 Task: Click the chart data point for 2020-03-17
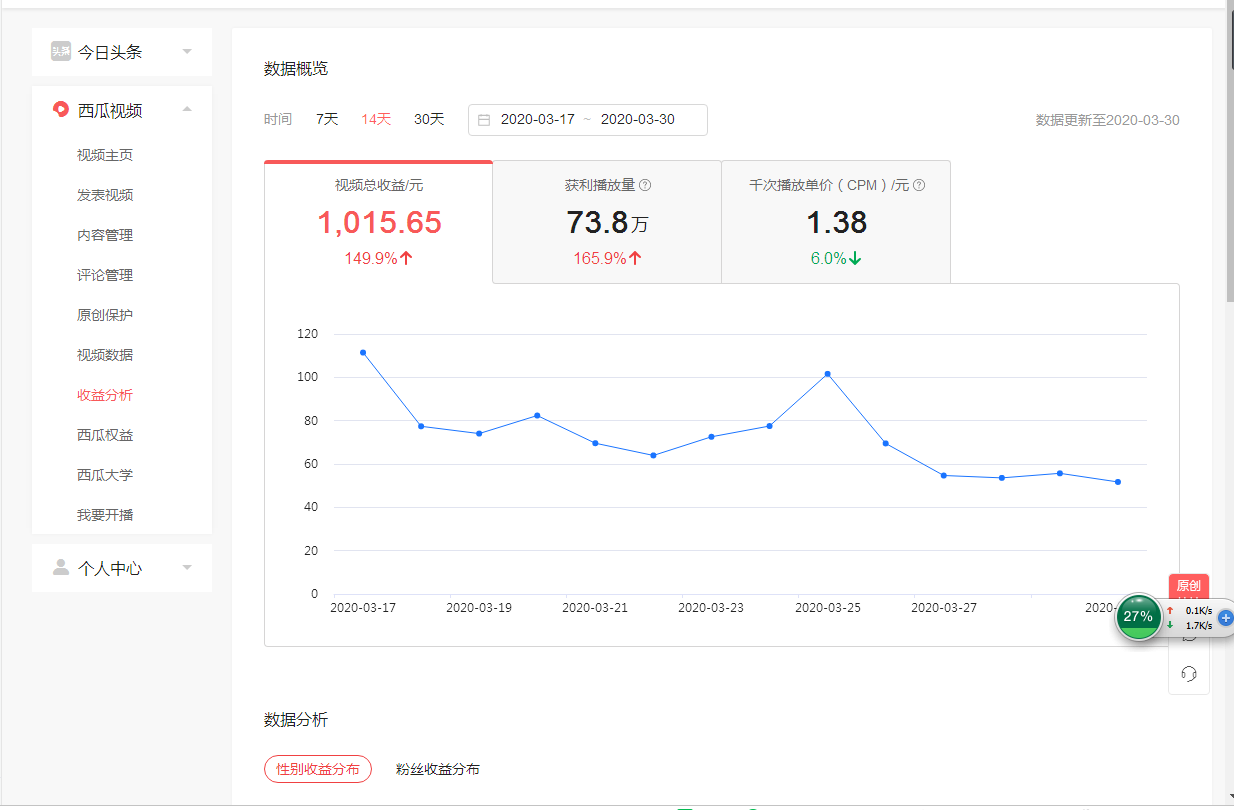click(363, 352)
